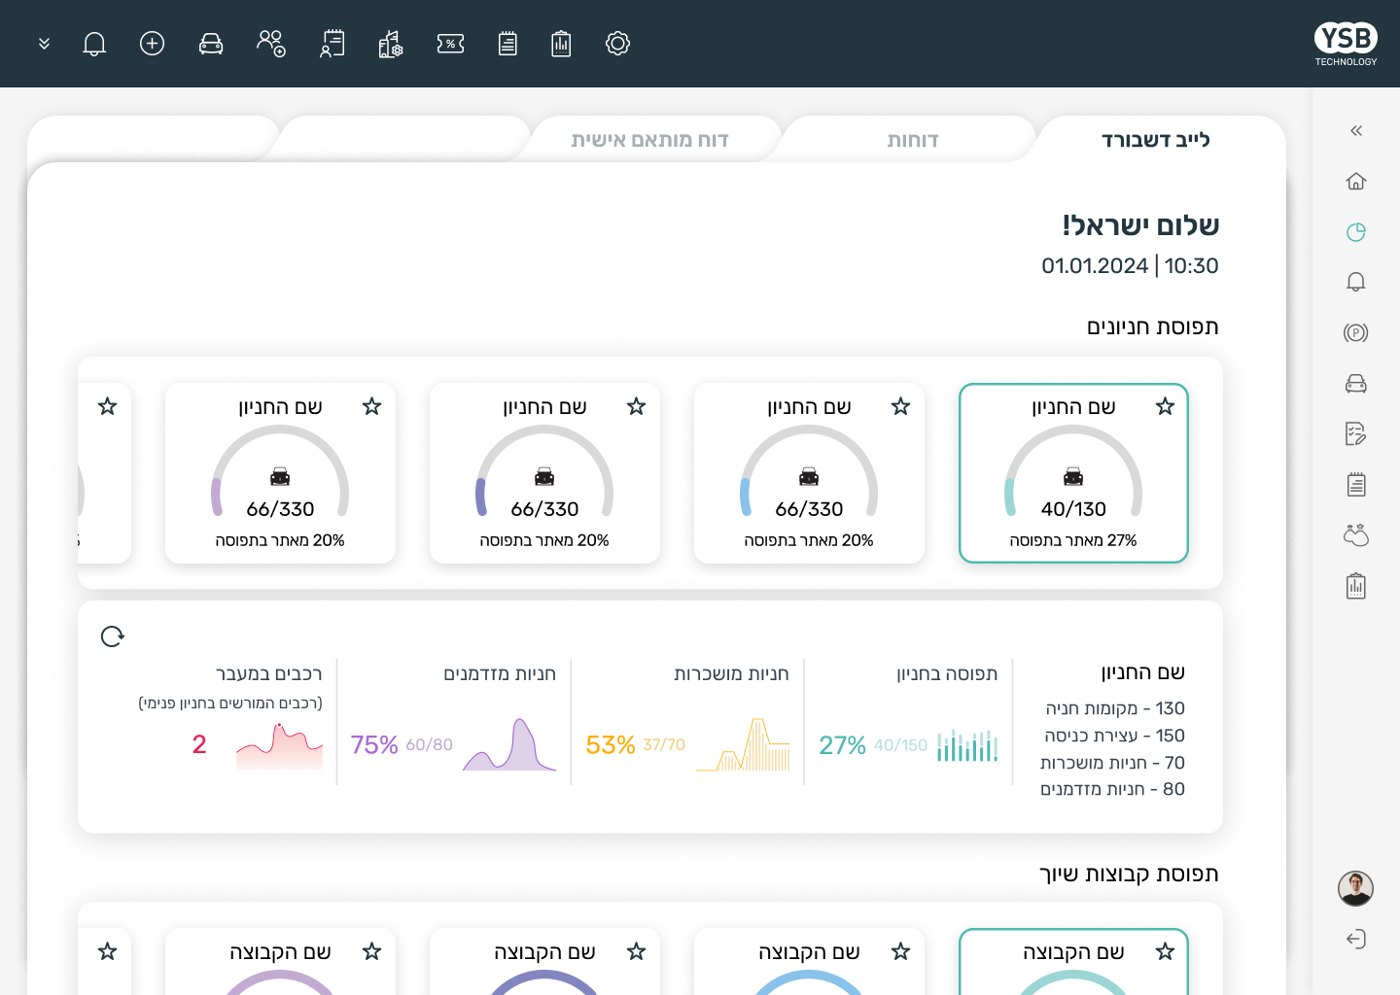This screenshot has height=995, width=1400.
Task: Toggle star on teal-bordered group card
Action: (x=1165, y=951)
